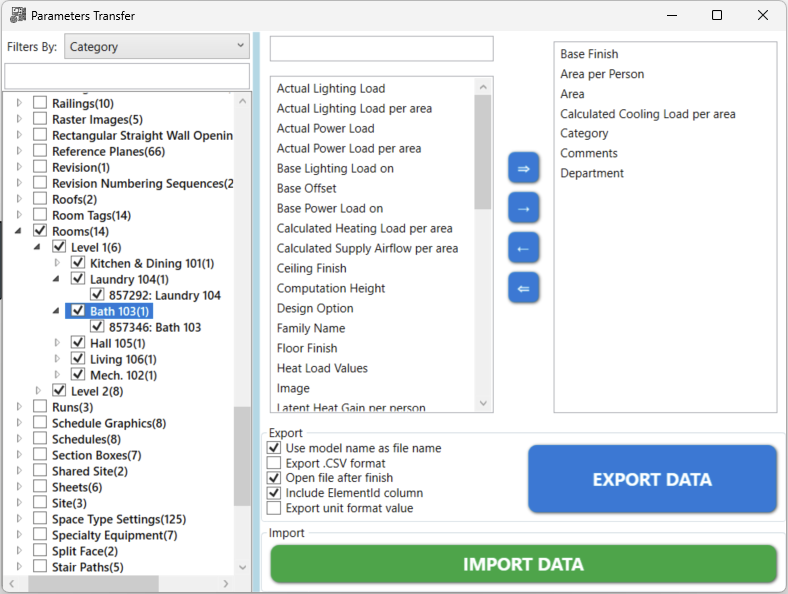Image resolution: width=788 pixels, height=594 pixels.
Task: Select Design Option parameter
Action: click(x=315, y=308)
